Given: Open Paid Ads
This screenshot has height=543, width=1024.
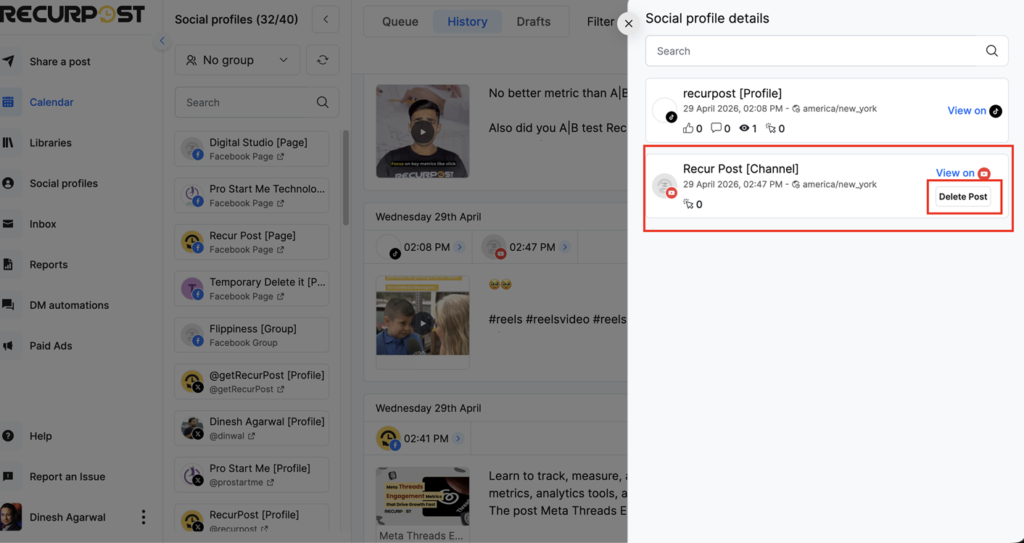Looking at the screenshot, I should pos(50,346).
